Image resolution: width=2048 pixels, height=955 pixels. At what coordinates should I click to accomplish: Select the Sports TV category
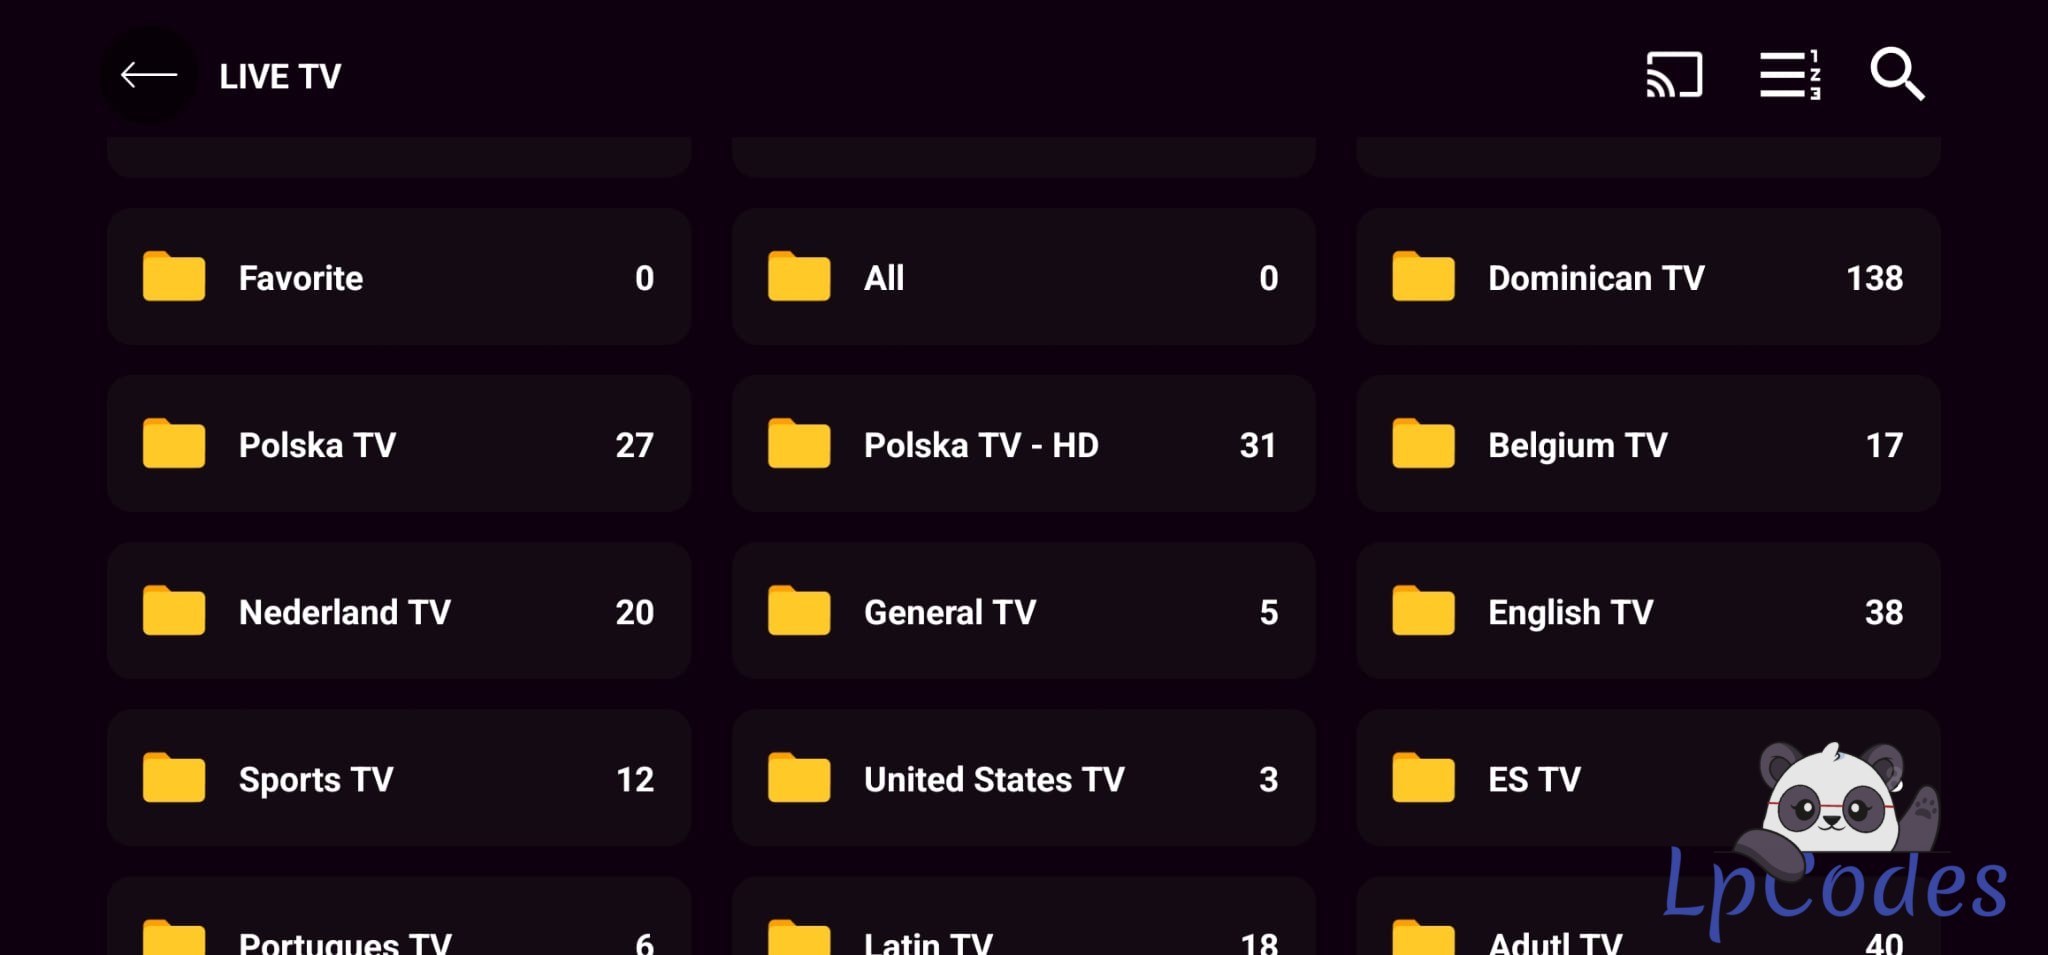pyautogui.click(x=398, y=778)
